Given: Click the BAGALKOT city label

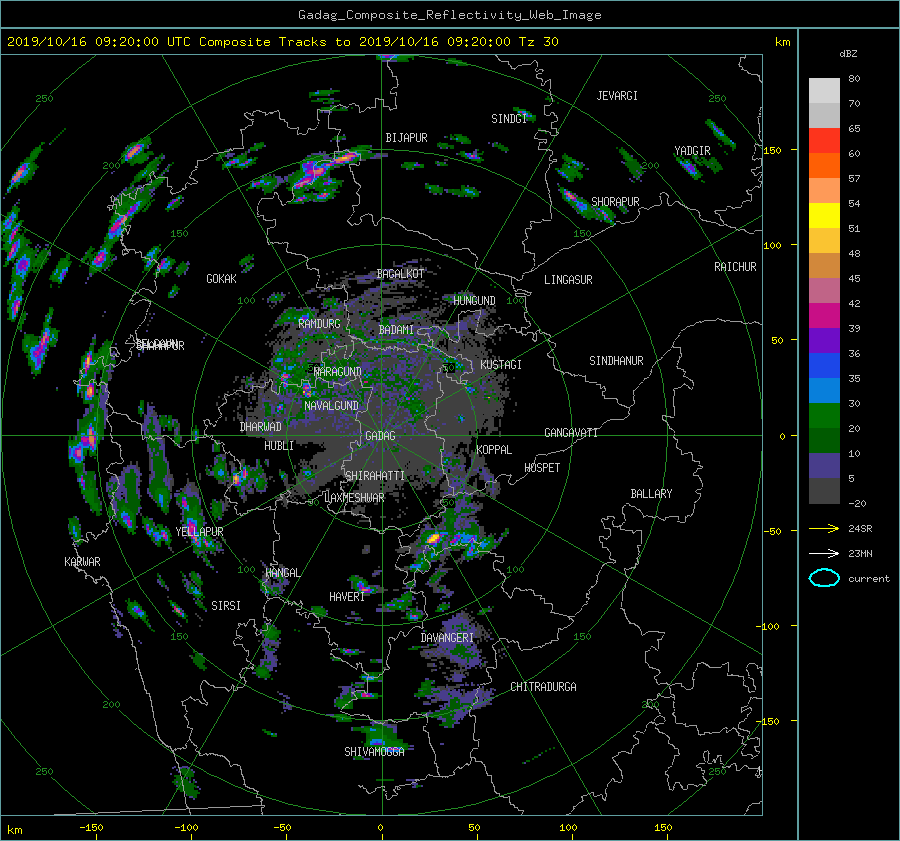Looking at the screenshot, I should click(x=400, y=274).
